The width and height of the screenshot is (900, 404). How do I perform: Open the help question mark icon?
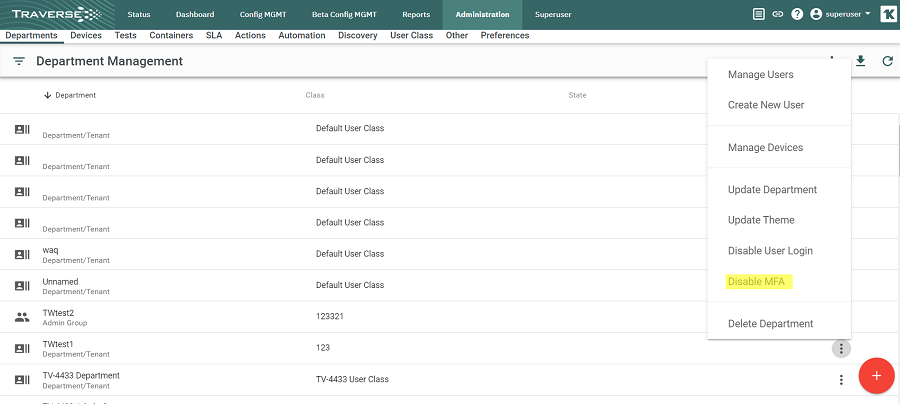pos(797,14)
